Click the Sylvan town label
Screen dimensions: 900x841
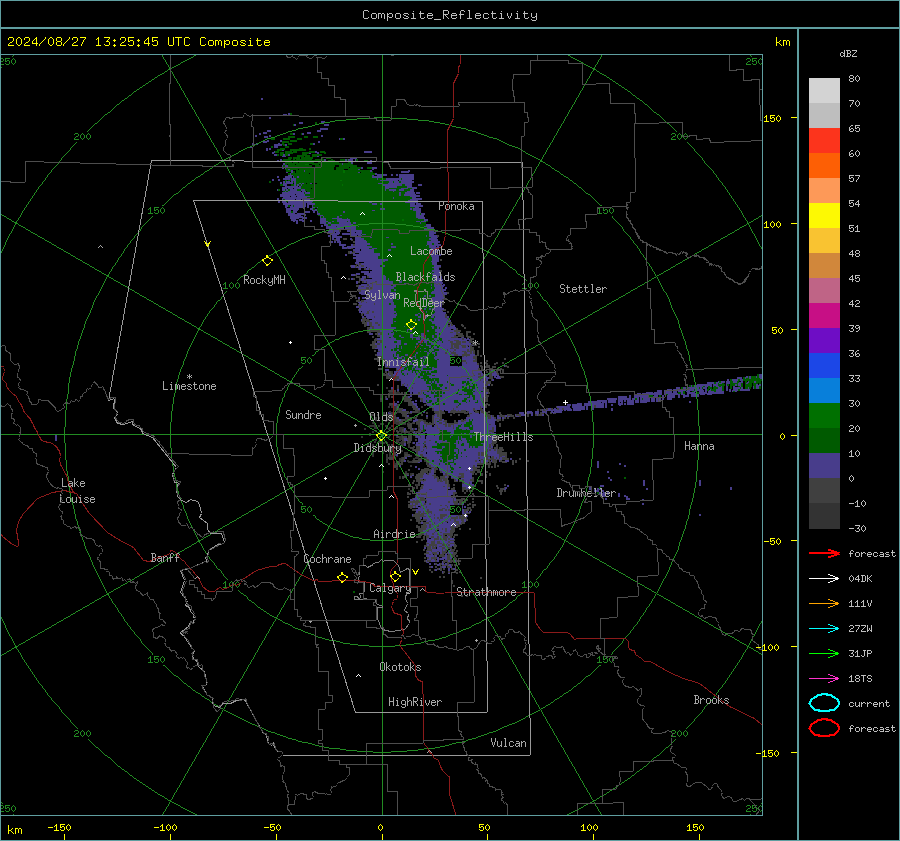pos(382,295)
